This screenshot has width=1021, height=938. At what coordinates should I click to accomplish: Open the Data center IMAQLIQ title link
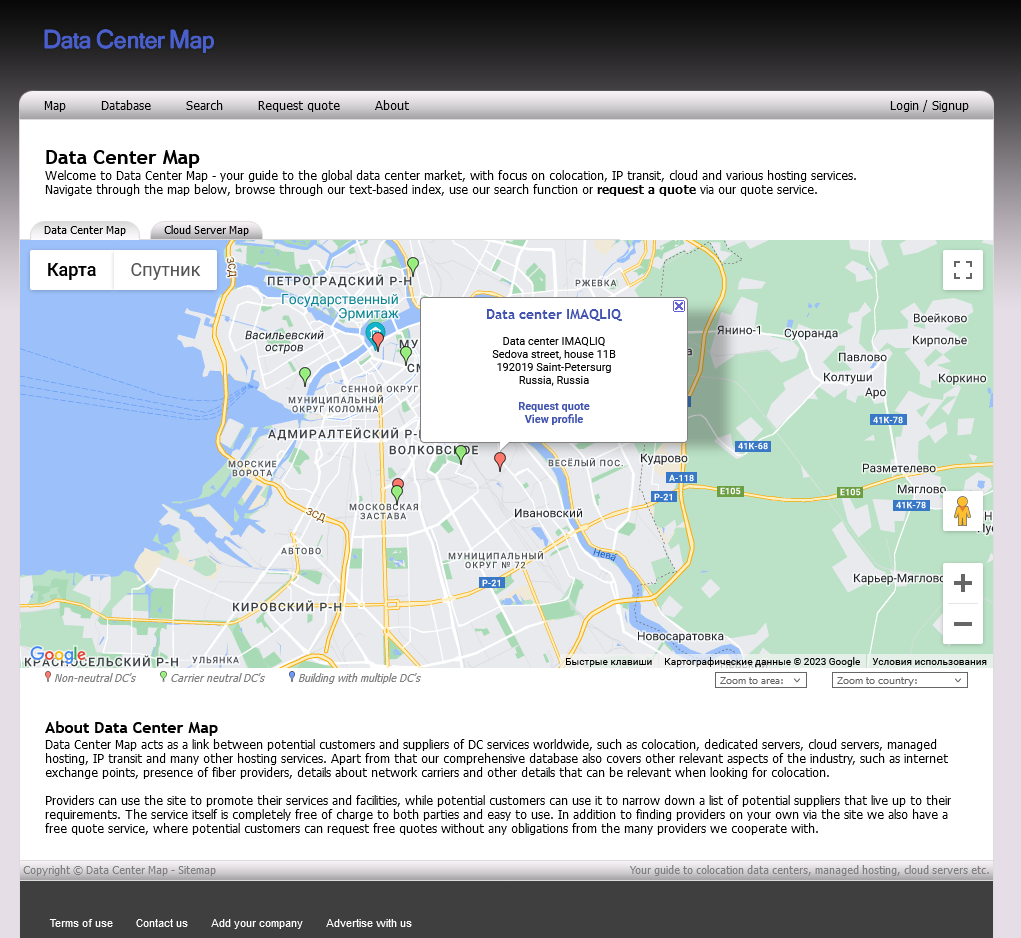coord(553,314)
